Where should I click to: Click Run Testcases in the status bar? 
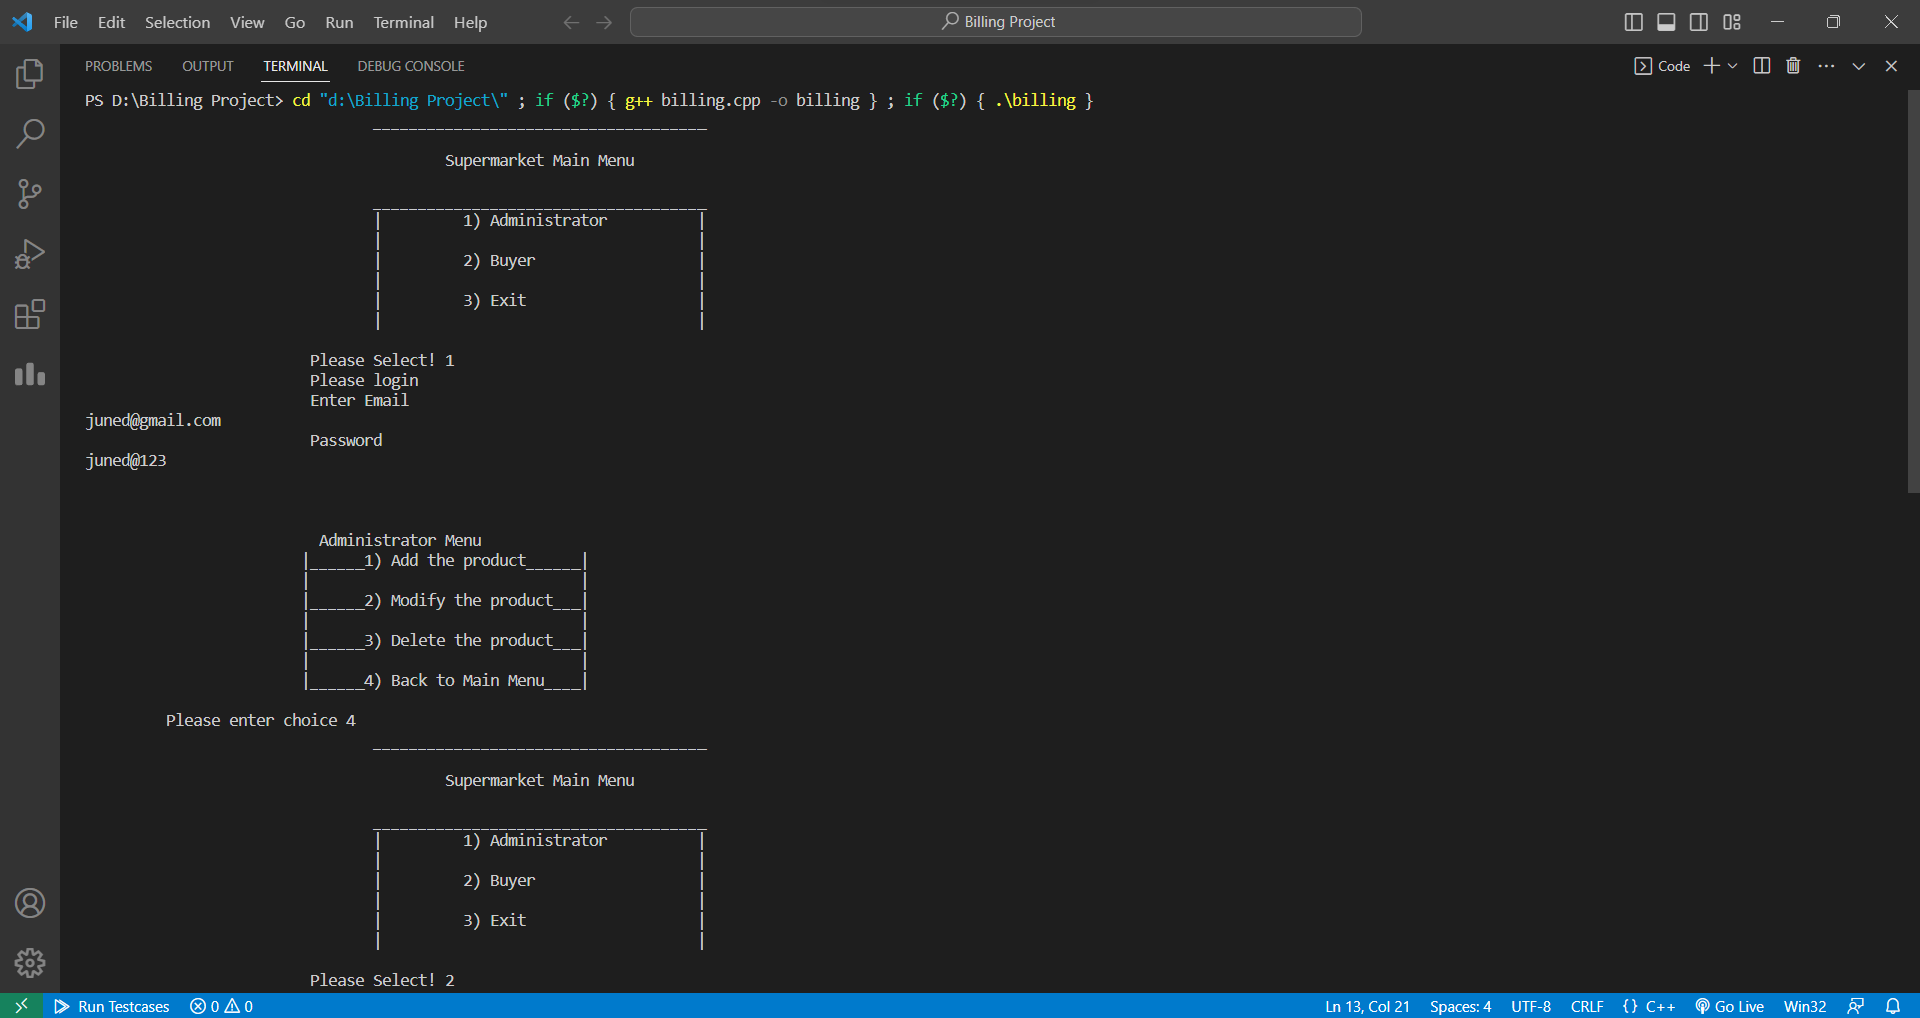111,1006
